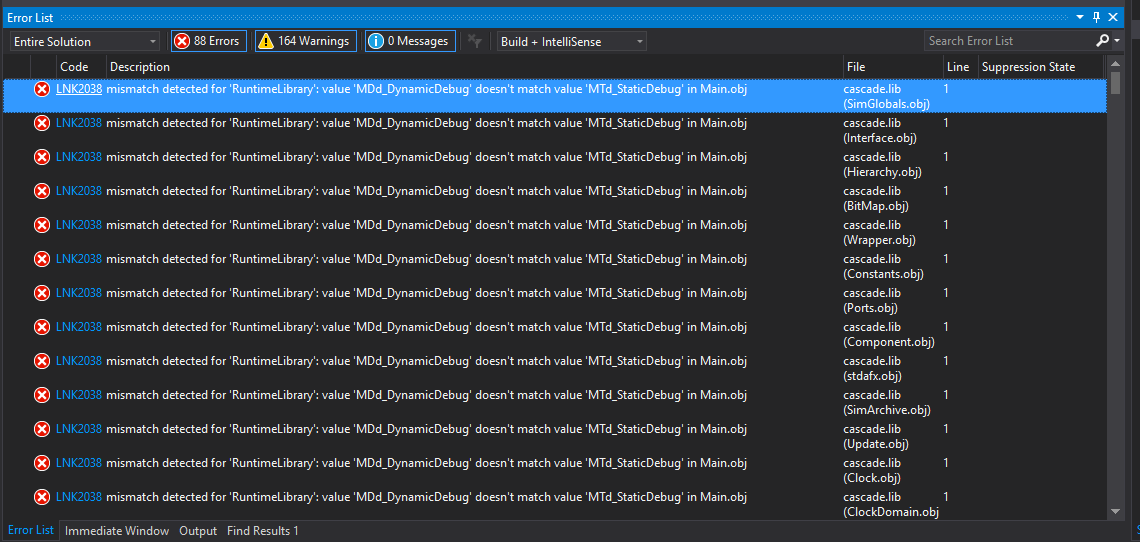The height and width of the screenshot is (542, 1140).
Task: Click the error icon in the stdafx.obj row
Action: point(42,360)
